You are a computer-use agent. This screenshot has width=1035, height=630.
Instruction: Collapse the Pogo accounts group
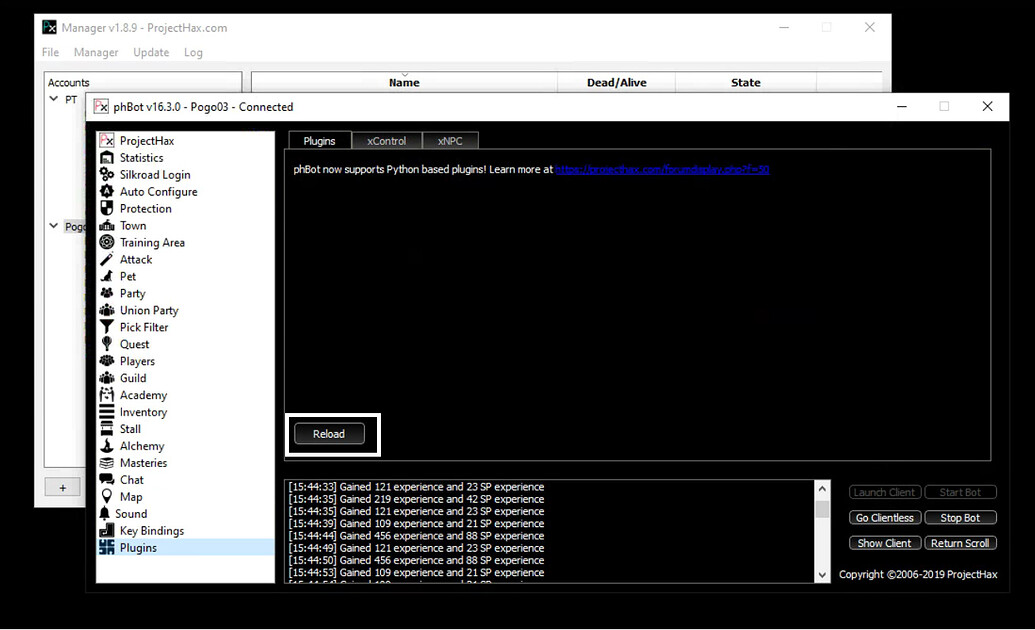pyautogui.click(x=53, y=226)
